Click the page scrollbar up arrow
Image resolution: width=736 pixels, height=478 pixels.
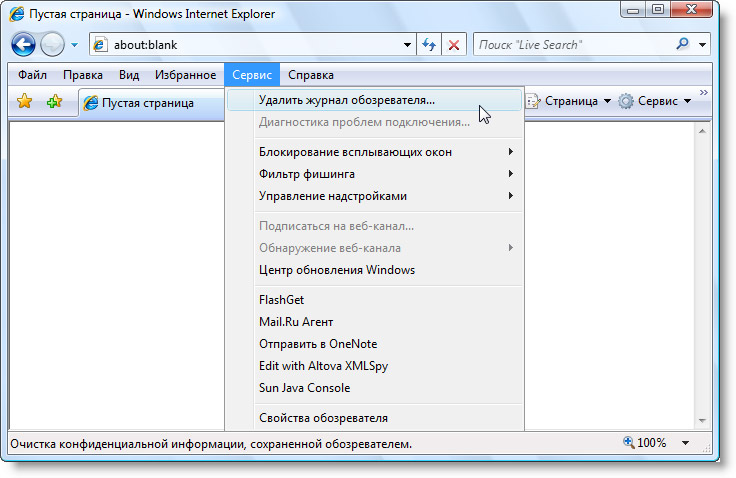(702, 131)
